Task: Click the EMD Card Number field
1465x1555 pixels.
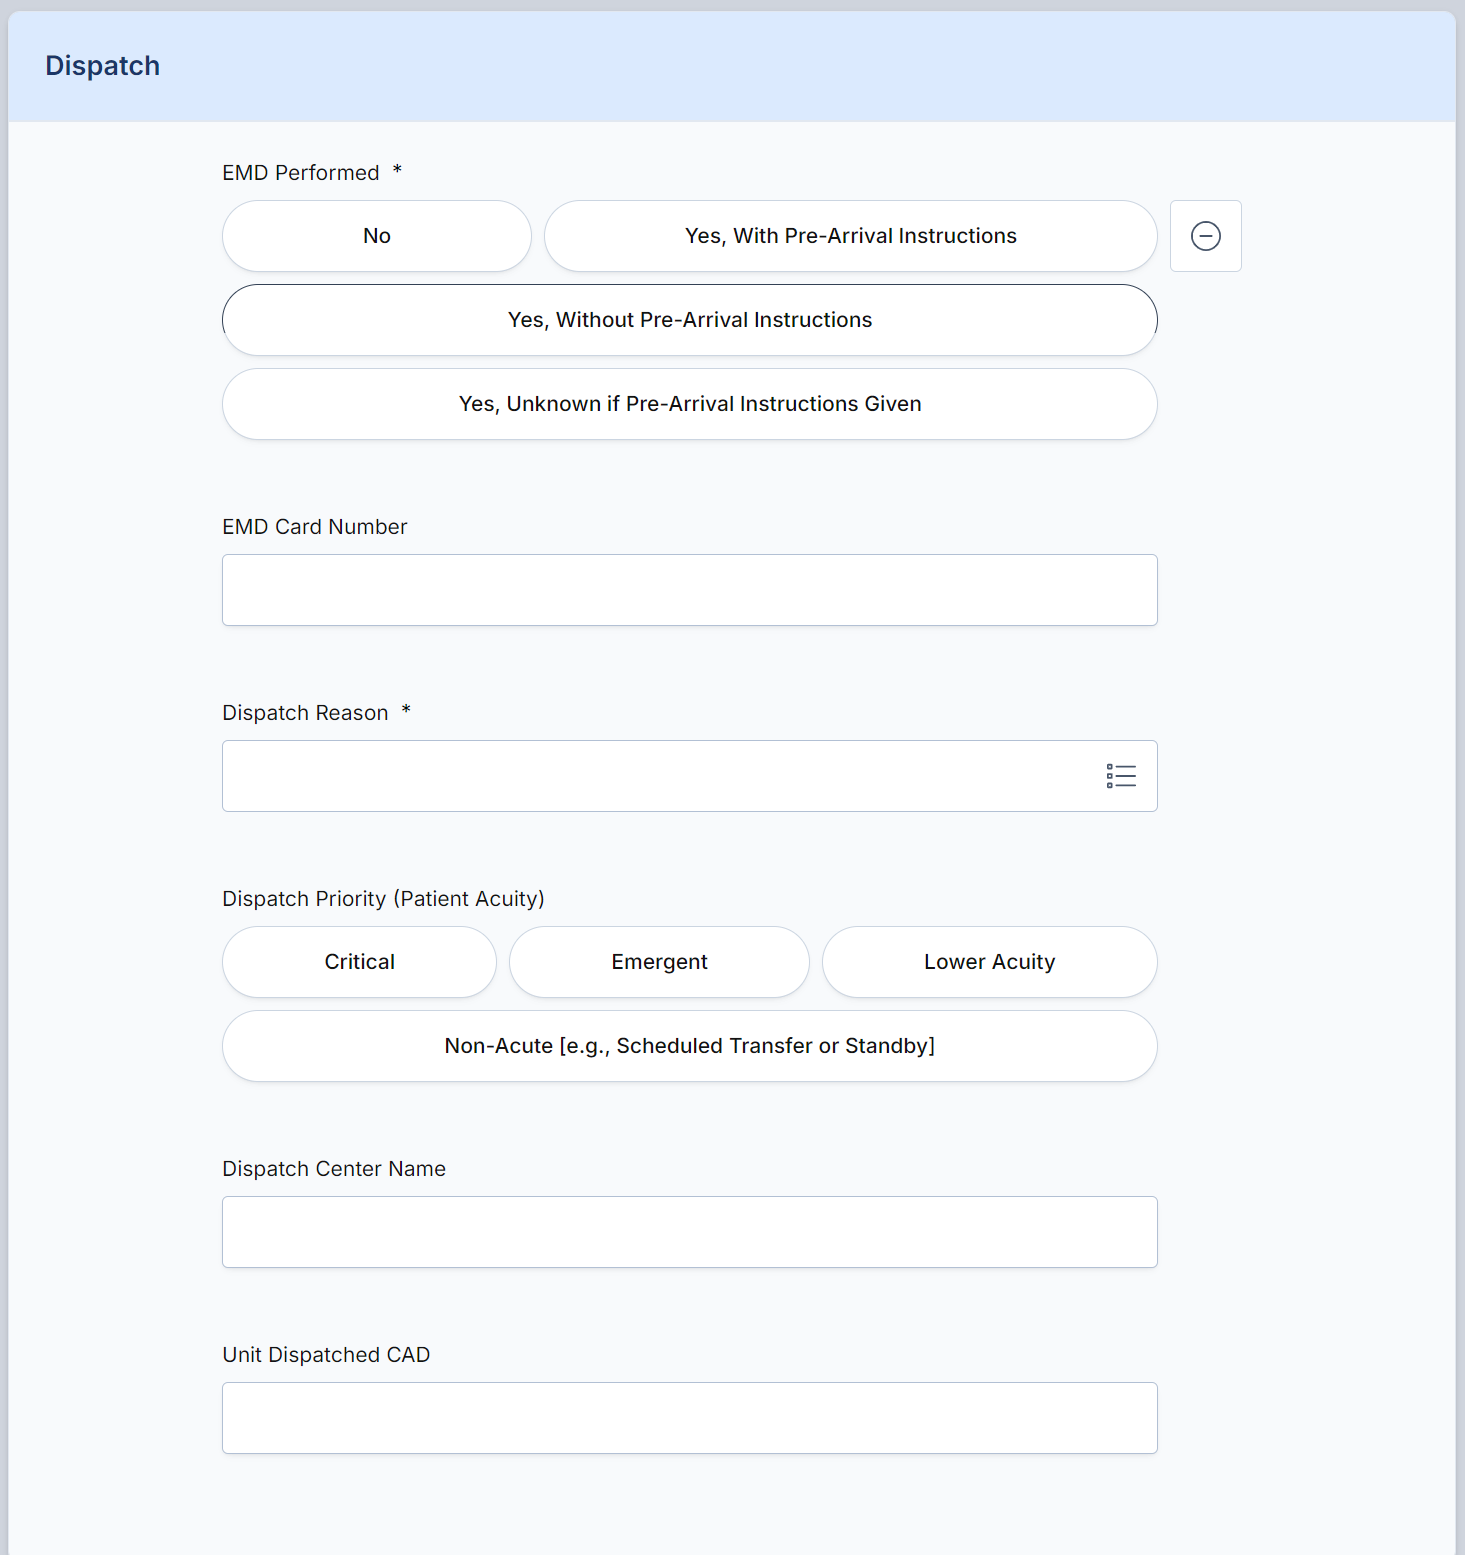Action: pos(690,590)
